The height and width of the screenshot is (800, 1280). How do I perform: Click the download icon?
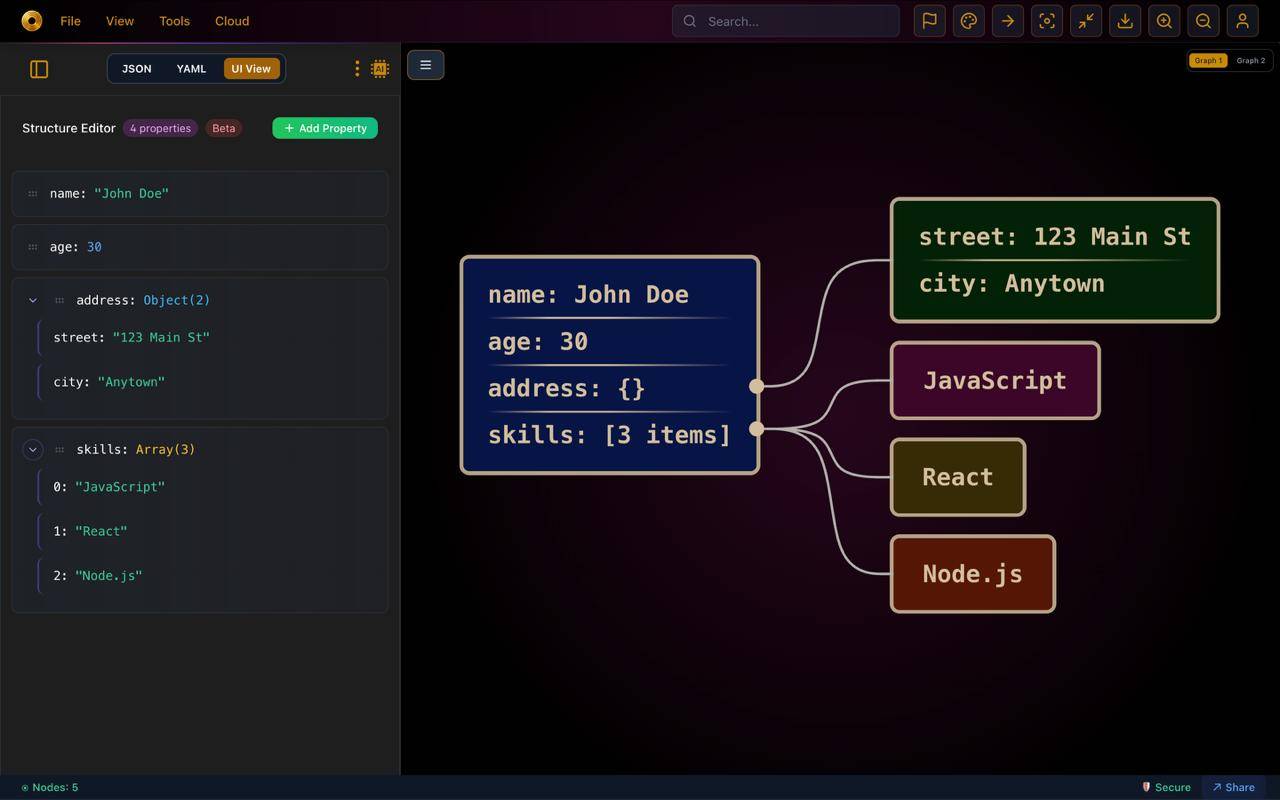(1125, 21)
